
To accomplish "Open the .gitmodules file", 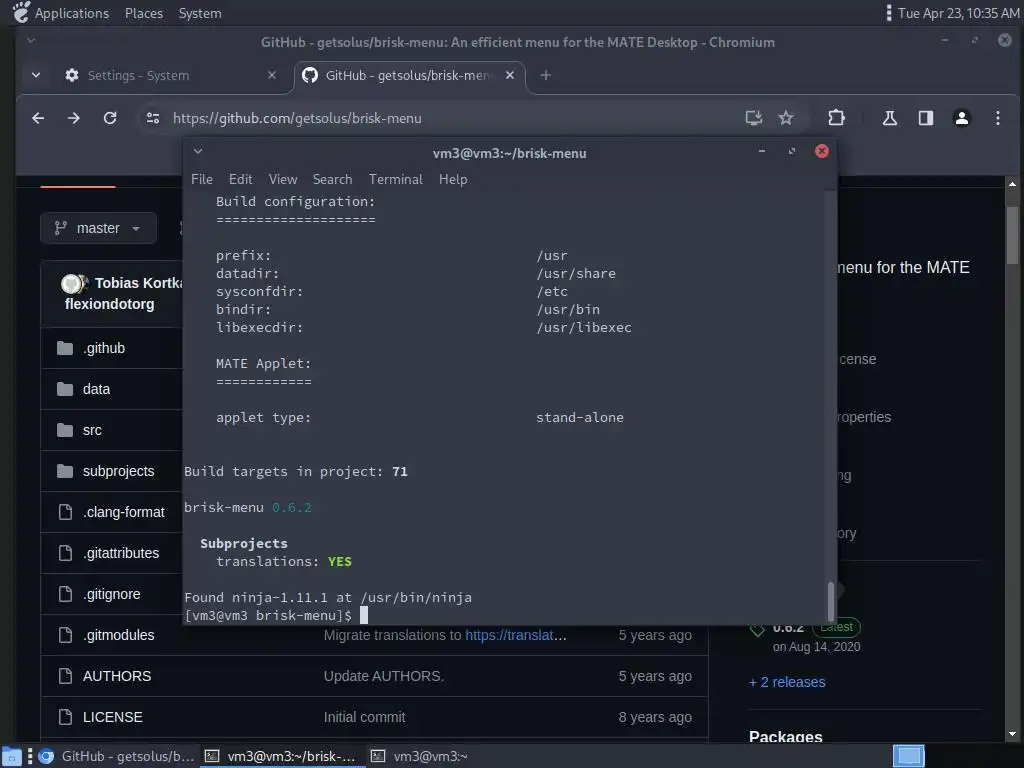I will tap(119, 635).
